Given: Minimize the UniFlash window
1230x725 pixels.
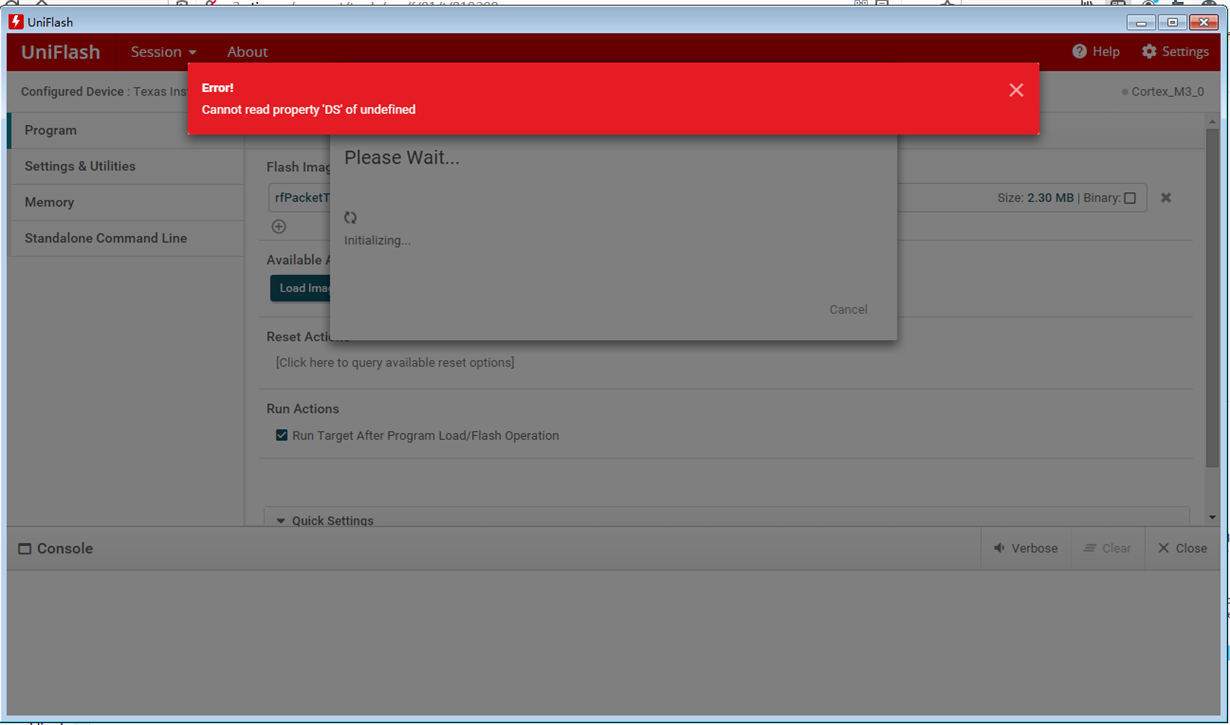Looking at the screenshot, I should point(1143,22).
